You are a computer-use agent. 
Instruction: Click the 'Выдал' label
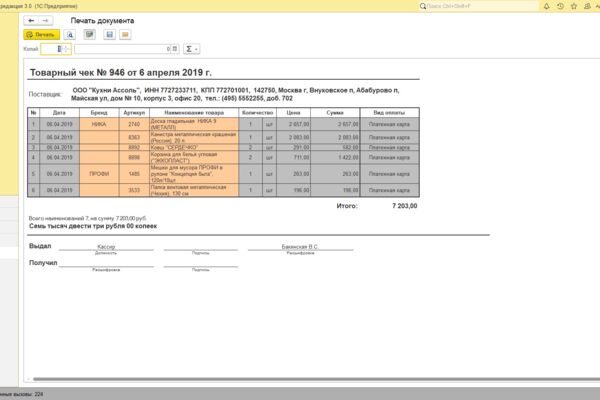pyautogui.click(x=40, y=246)
